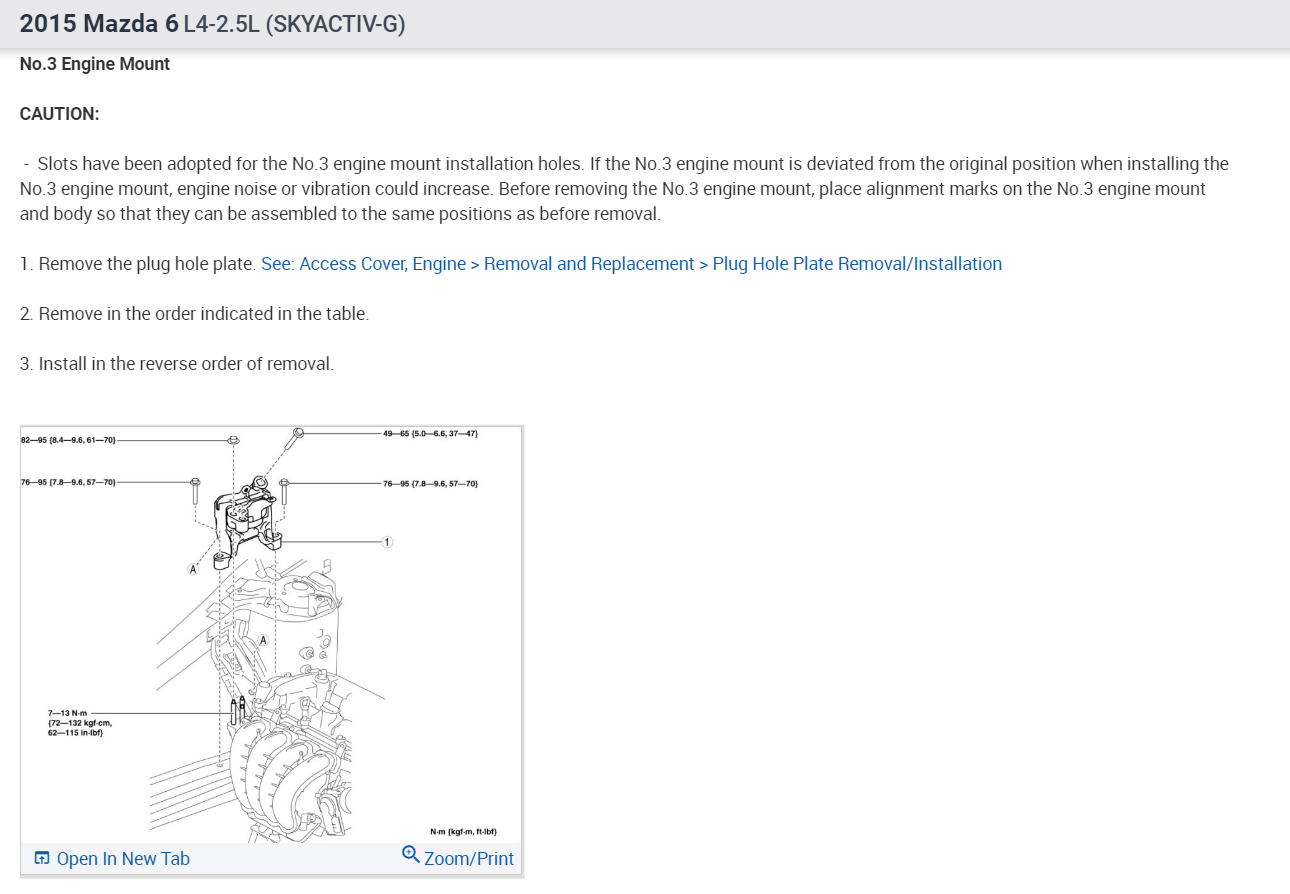Click the Open In New Tab icon

tap(42, 859)
